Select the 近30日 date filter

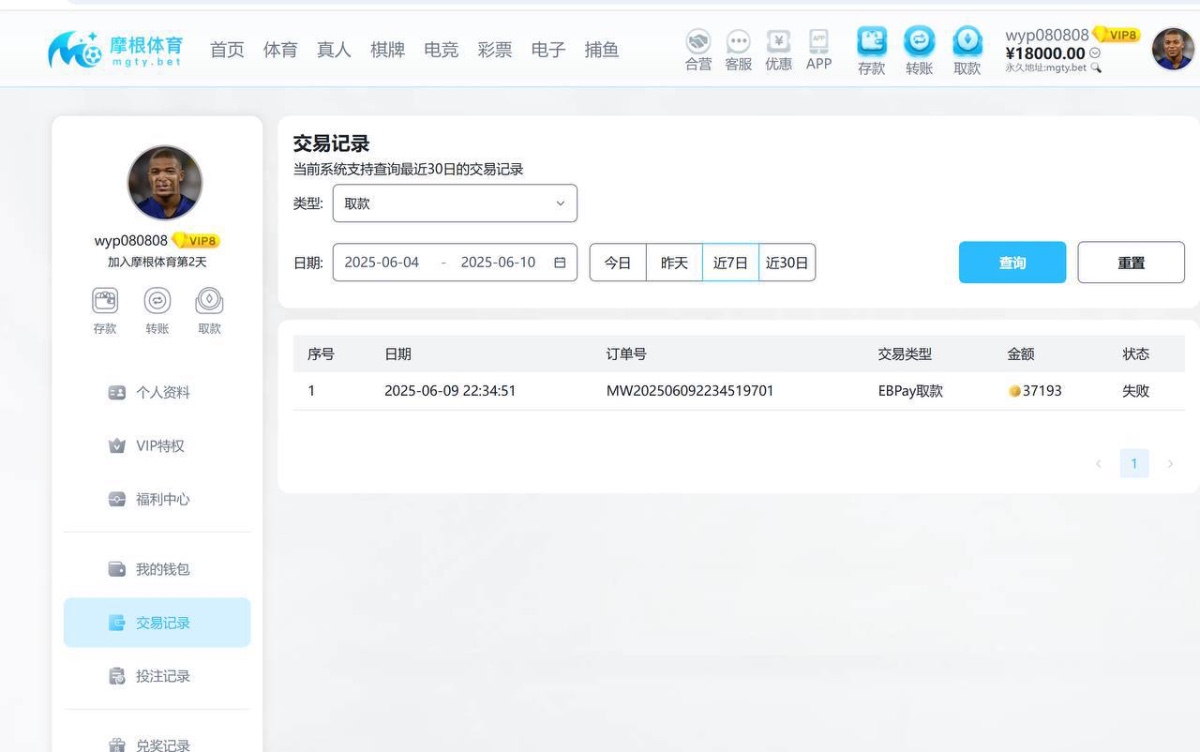coord(786,262)
